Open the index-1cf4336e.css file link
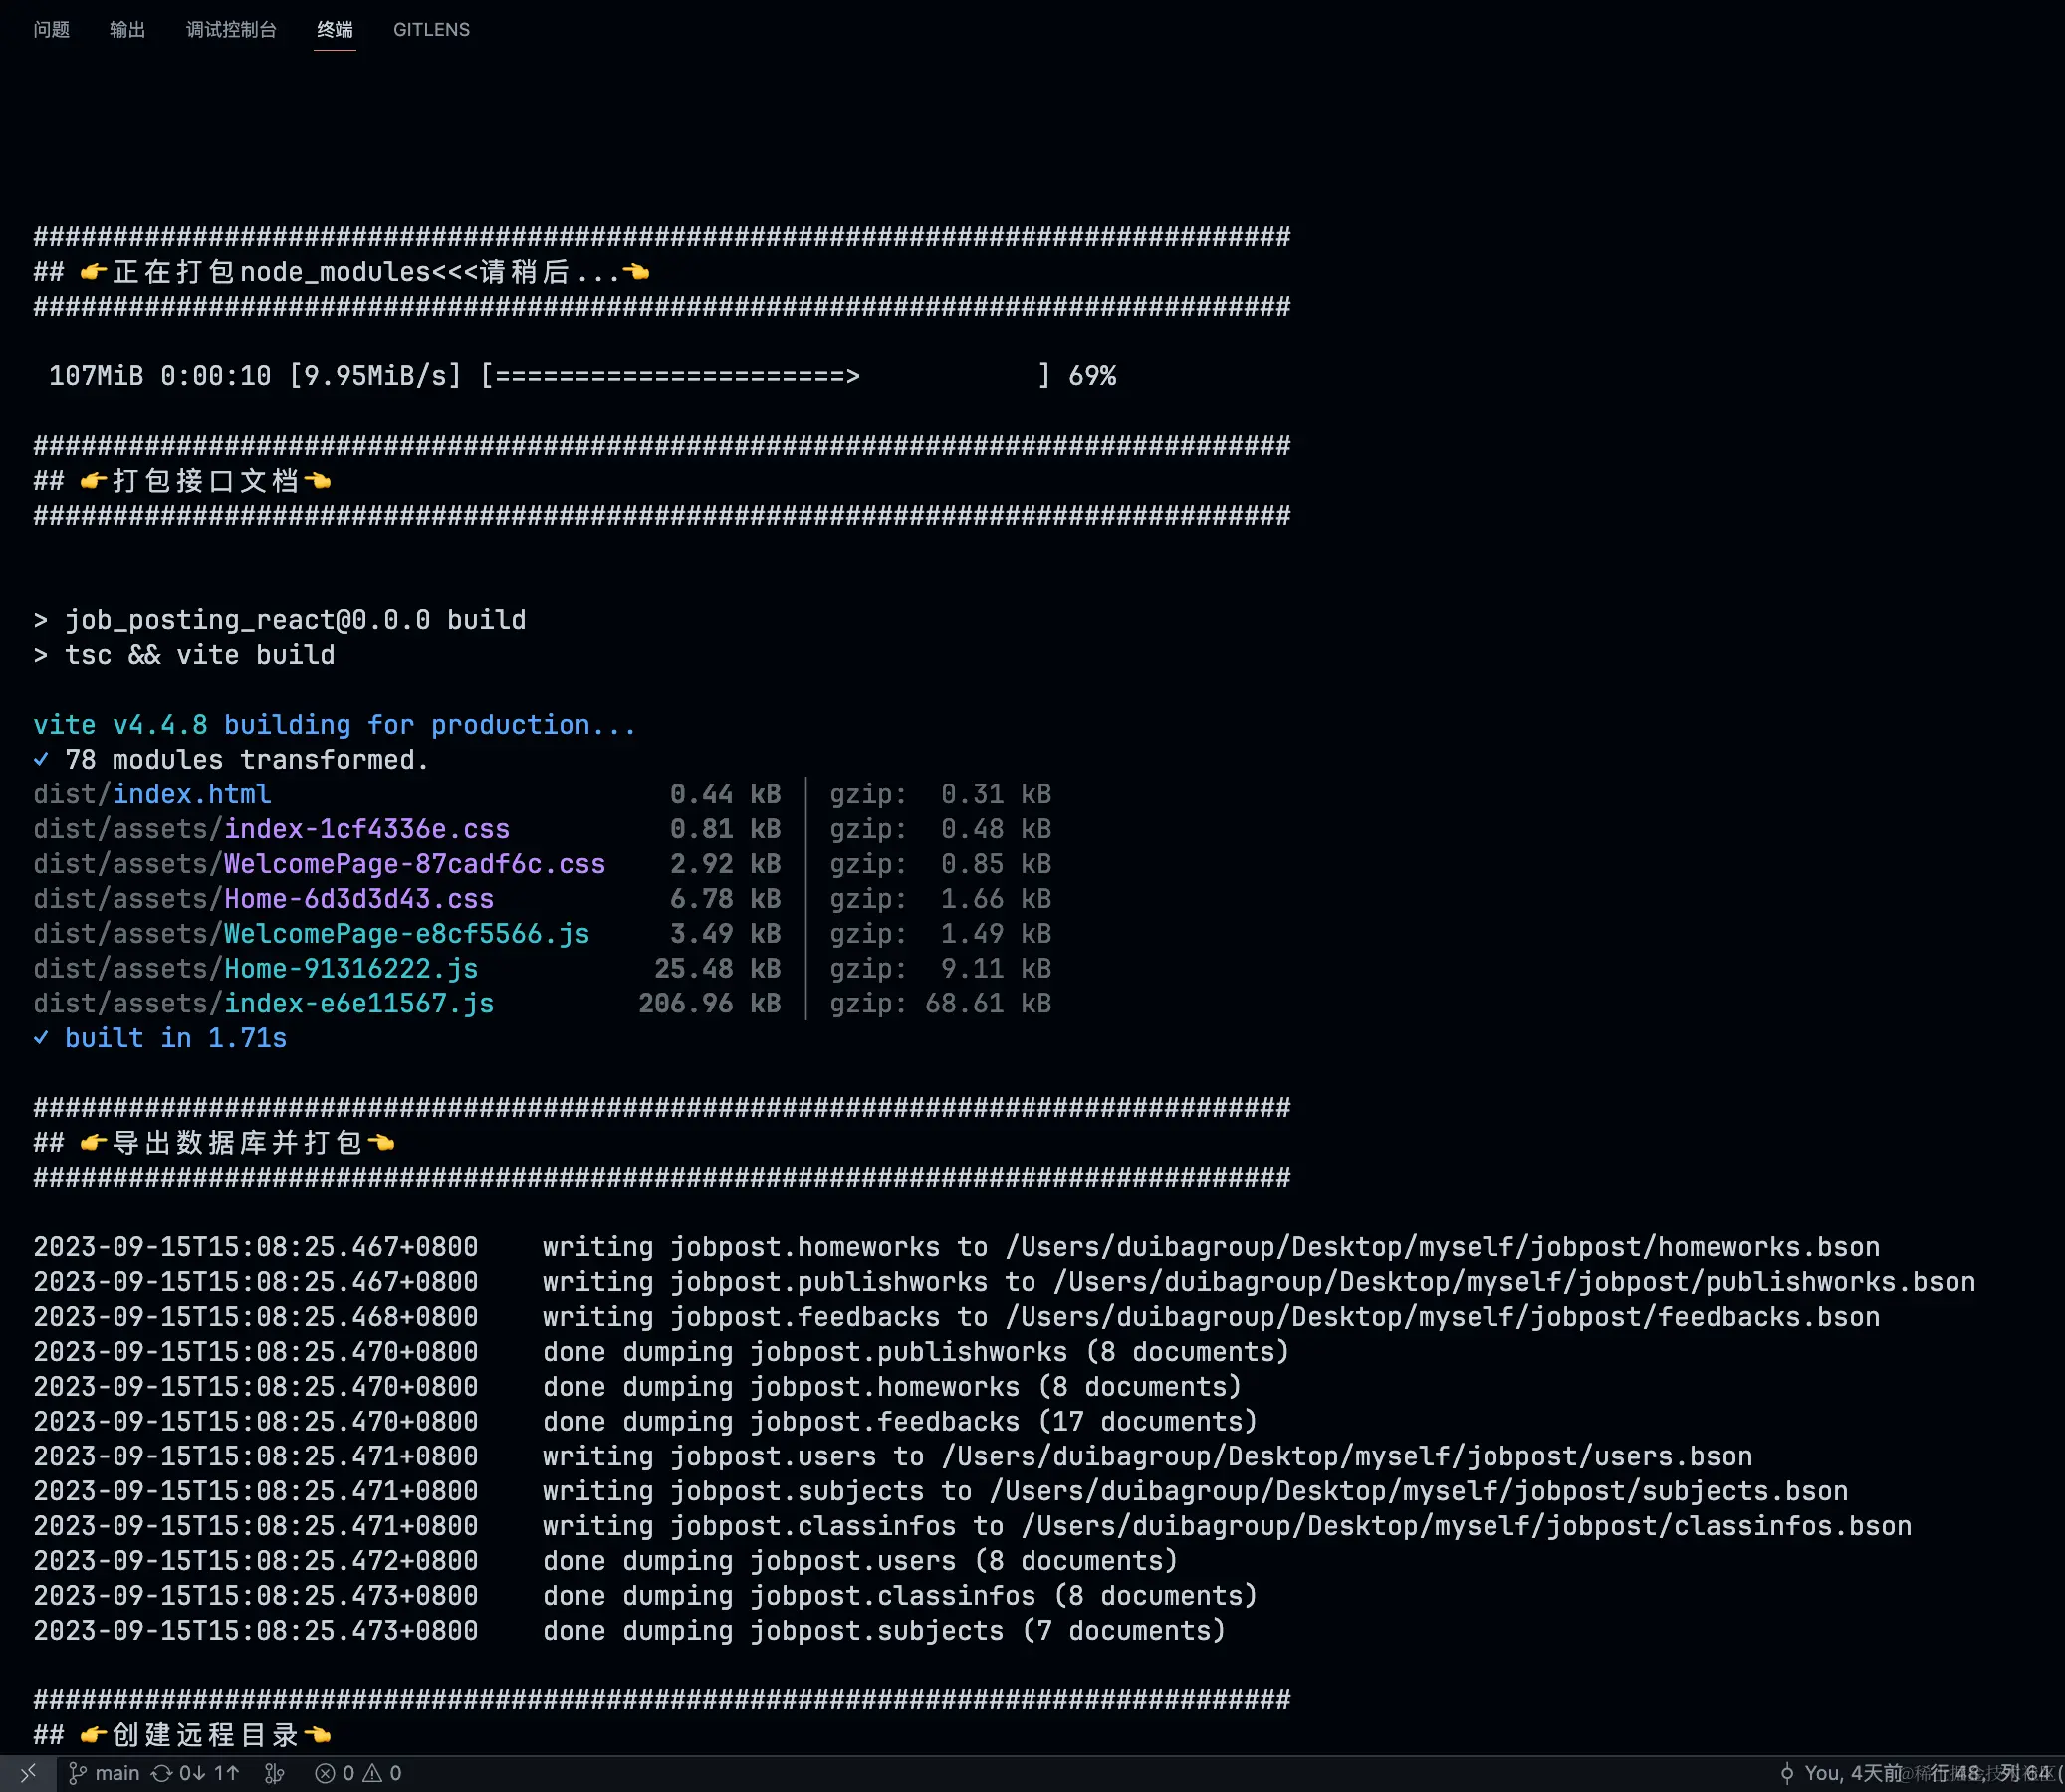The image size is (2065, 1792). click(x=366, y=829)
